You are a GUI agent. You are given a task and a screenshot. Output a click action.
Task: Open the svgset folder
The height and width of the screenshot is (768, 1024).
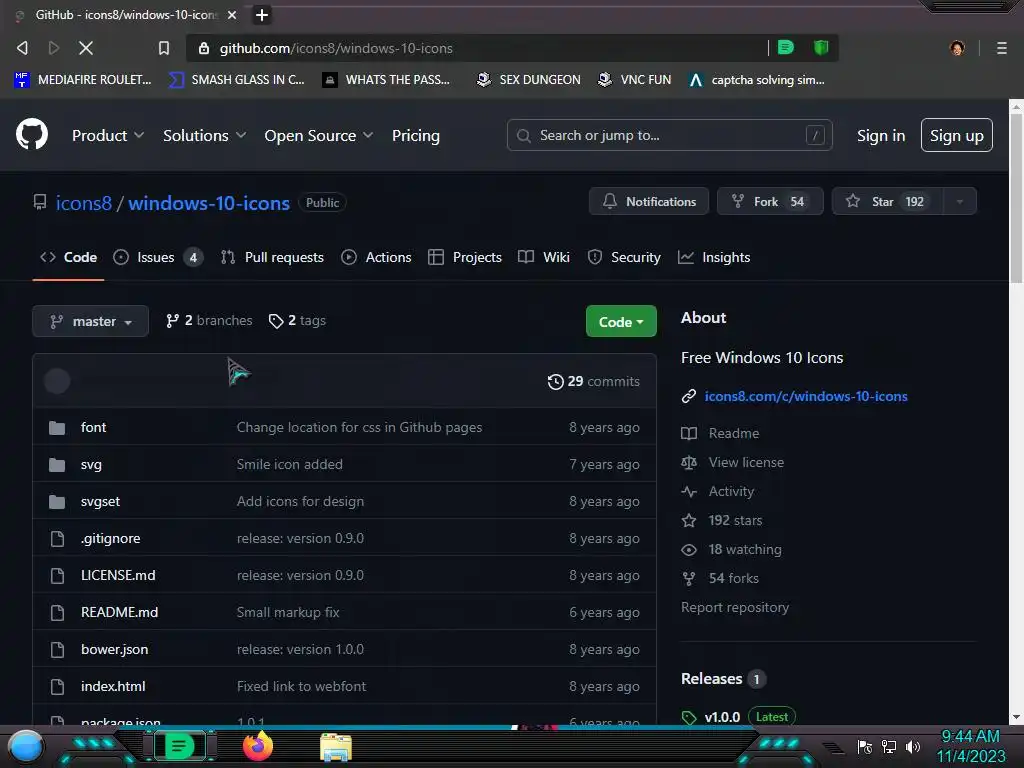point(101,502)
